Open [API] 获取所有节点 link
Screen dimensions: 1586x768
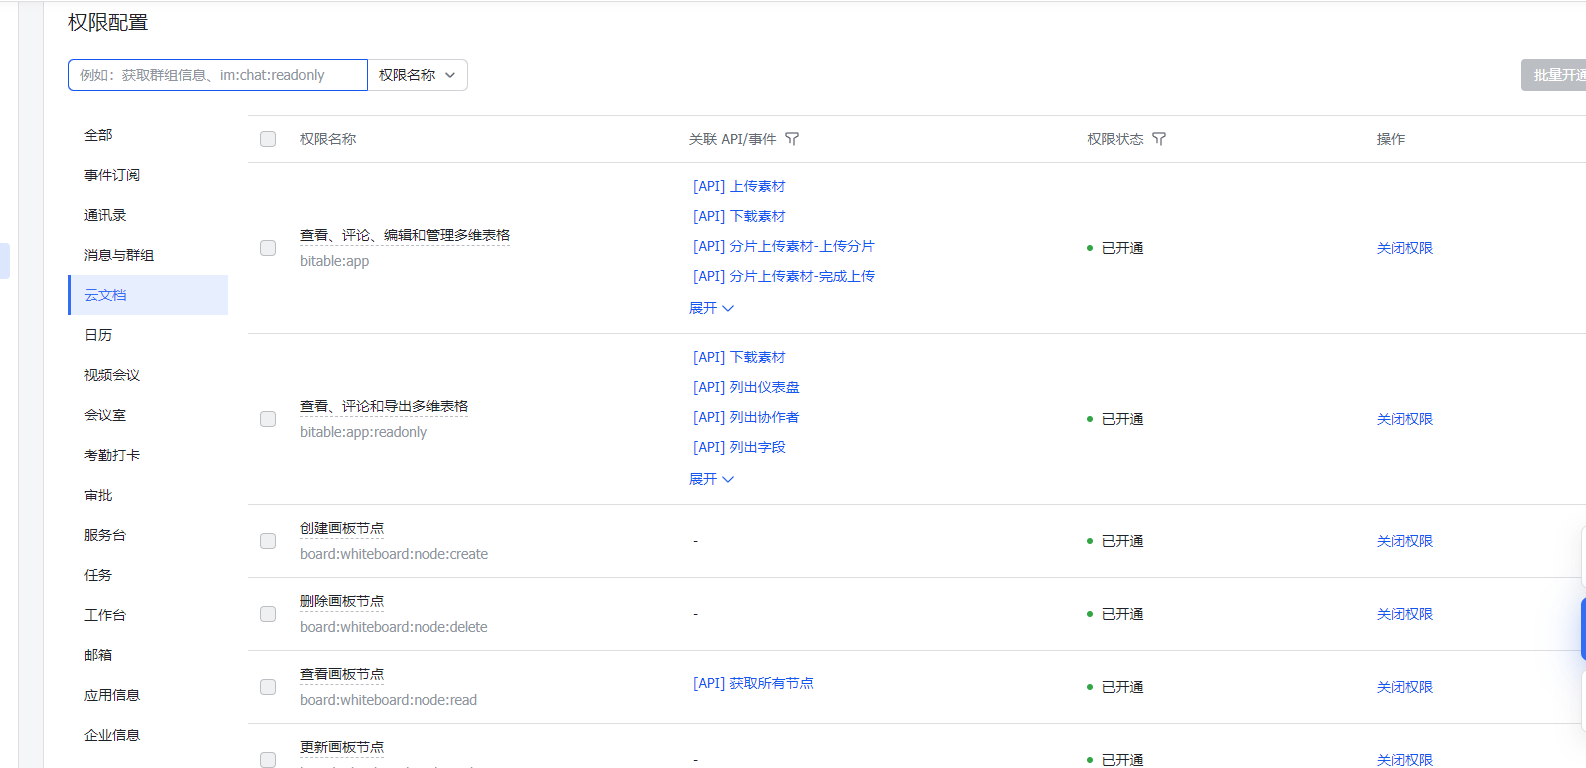point(753,683)
